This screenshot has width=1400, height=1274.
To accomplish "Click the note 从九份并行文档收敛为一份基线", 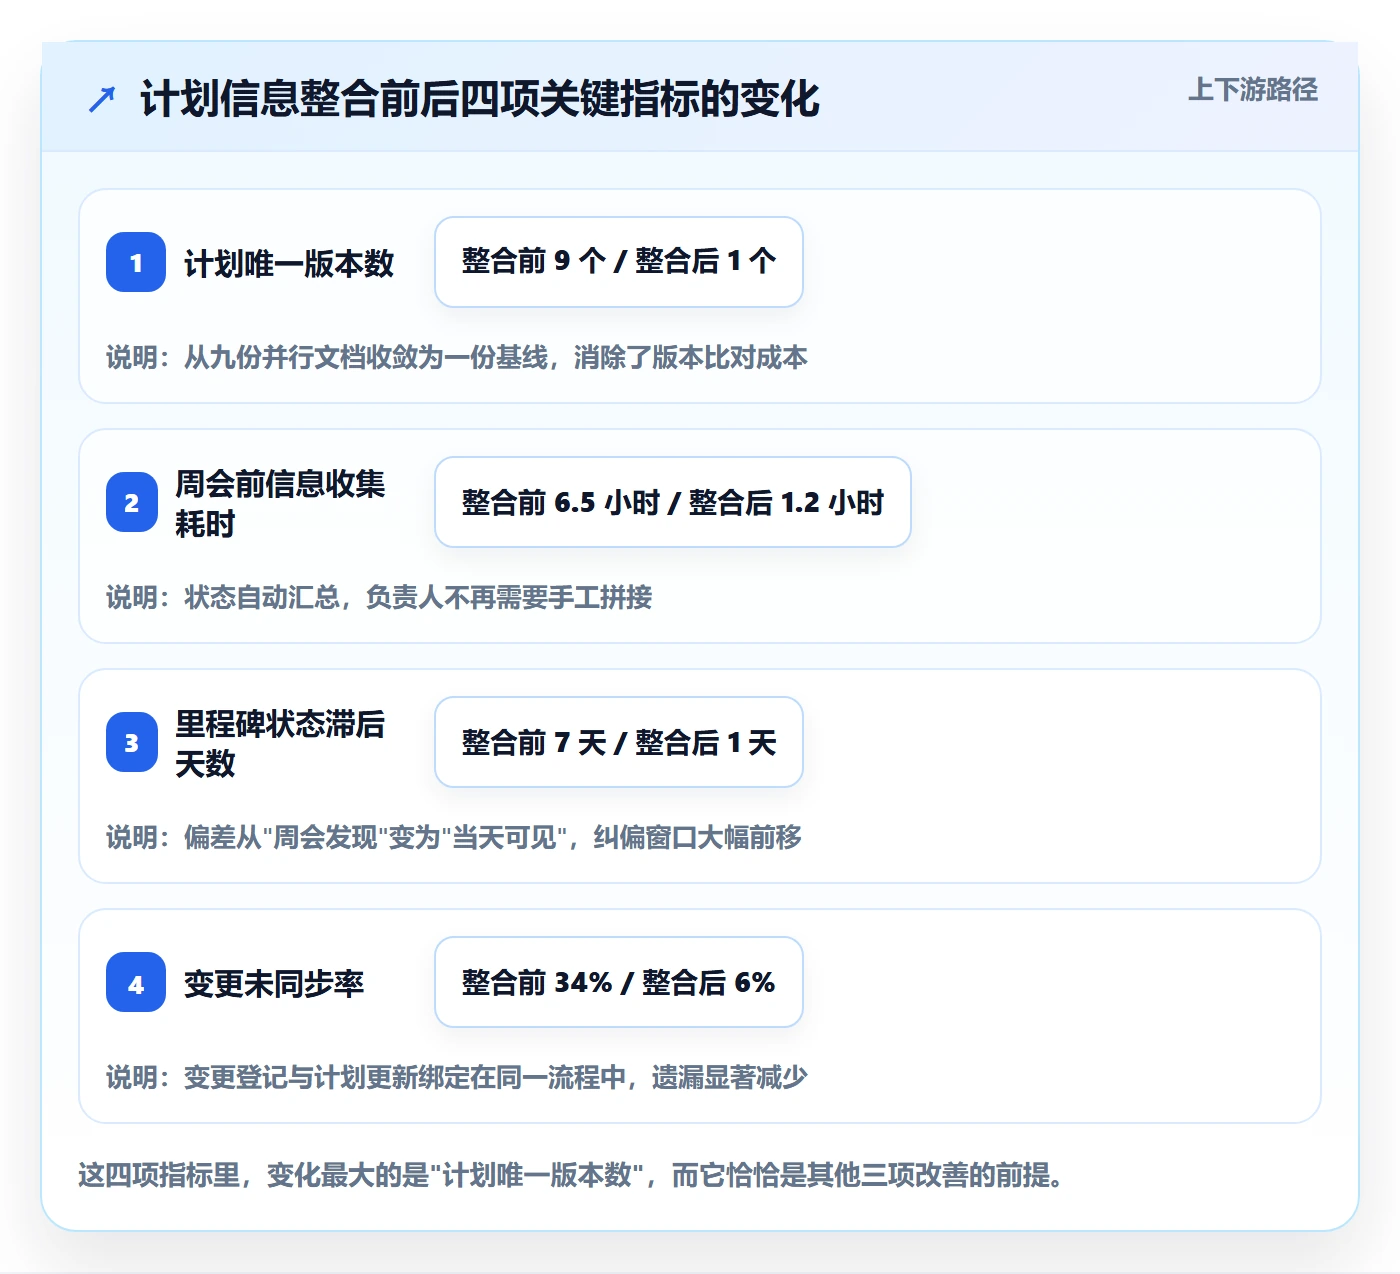I will click(x=366, y=357).
